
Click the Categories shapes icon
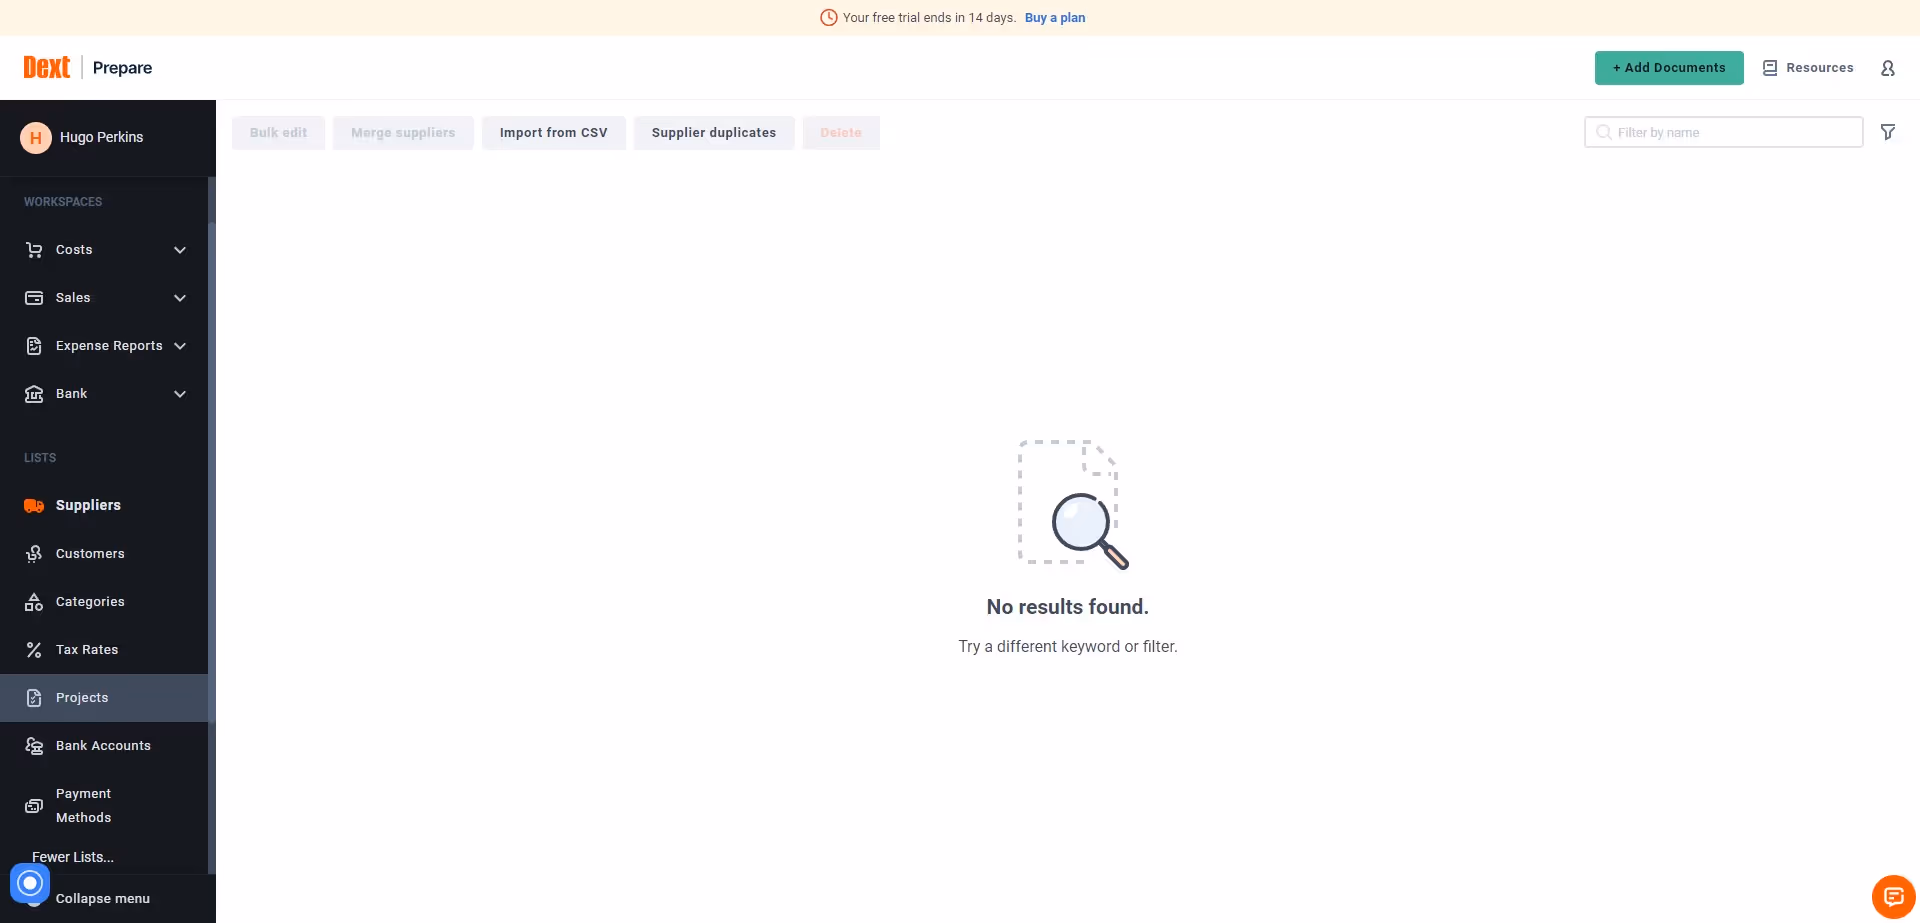(34, 602)
